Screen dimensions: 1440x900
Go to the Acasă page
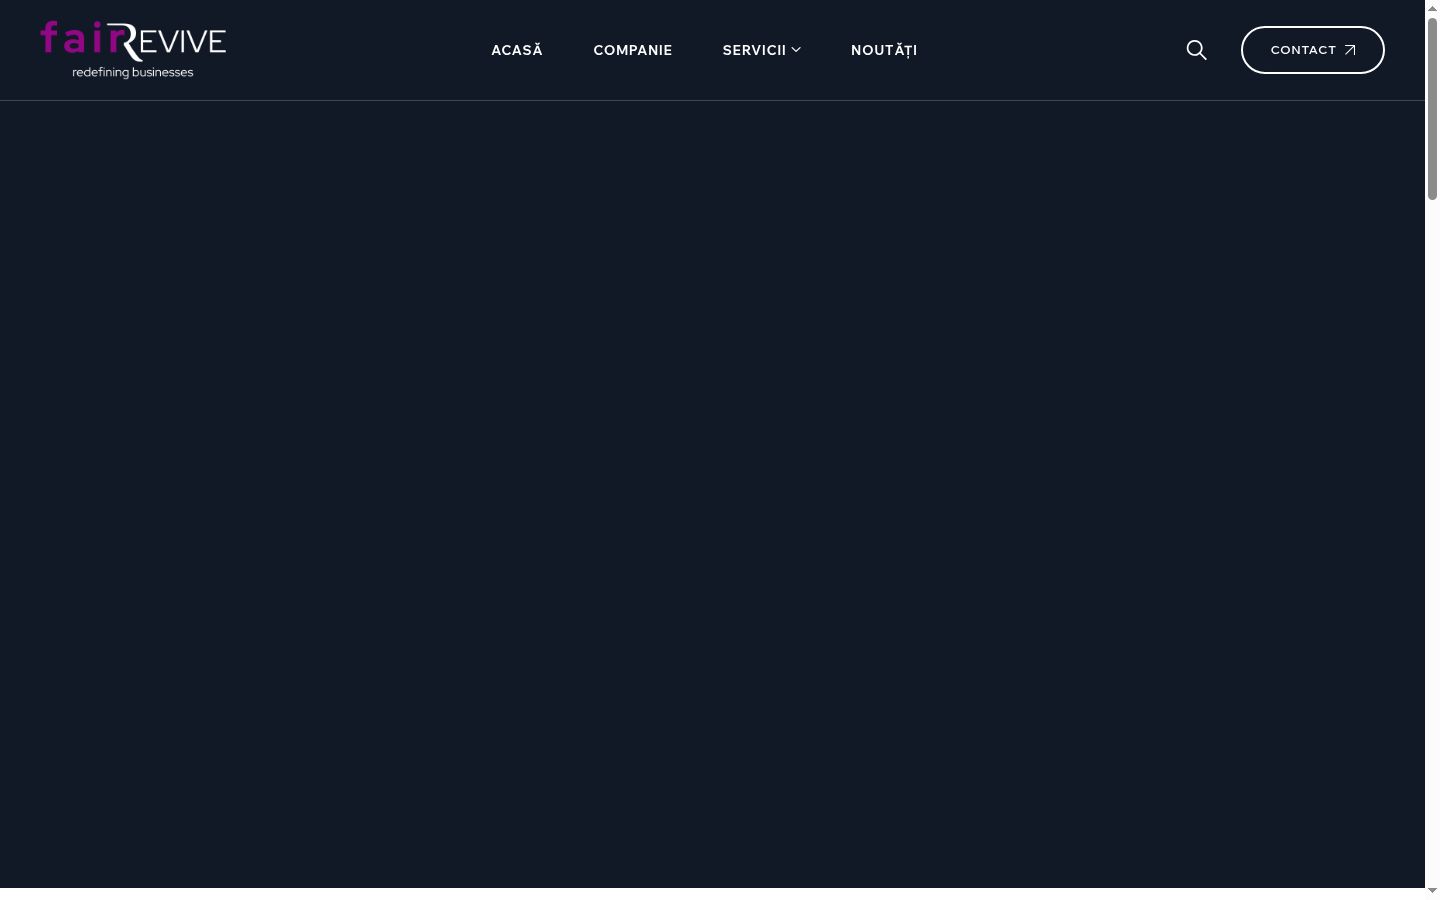pyautogui.click(x=517, y=50)
